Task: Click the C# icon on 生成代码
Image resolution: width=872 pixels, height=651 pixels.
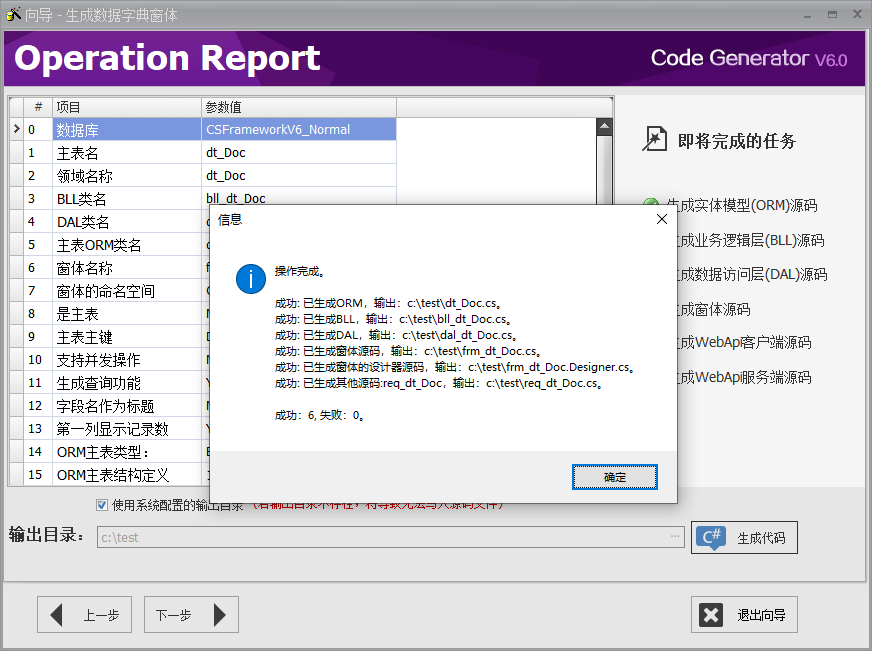Action: [712, 538]
